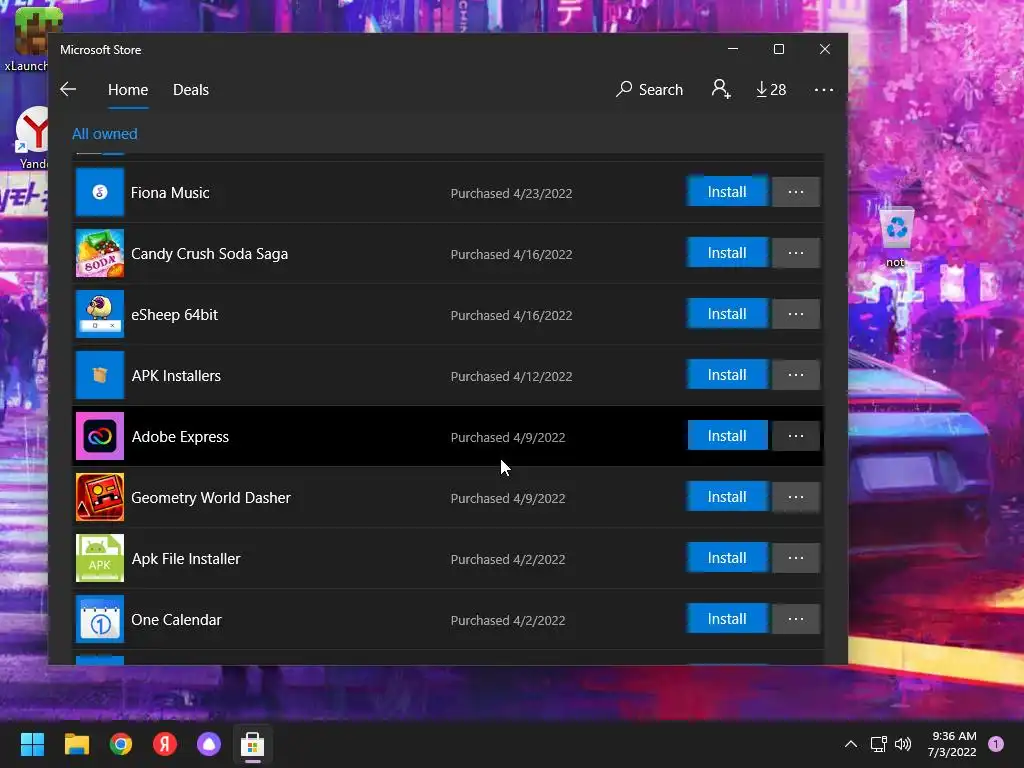Open Downloads and updates showing 28
The height and width of the screenshot is (768, 1024).
click(771, 89)
